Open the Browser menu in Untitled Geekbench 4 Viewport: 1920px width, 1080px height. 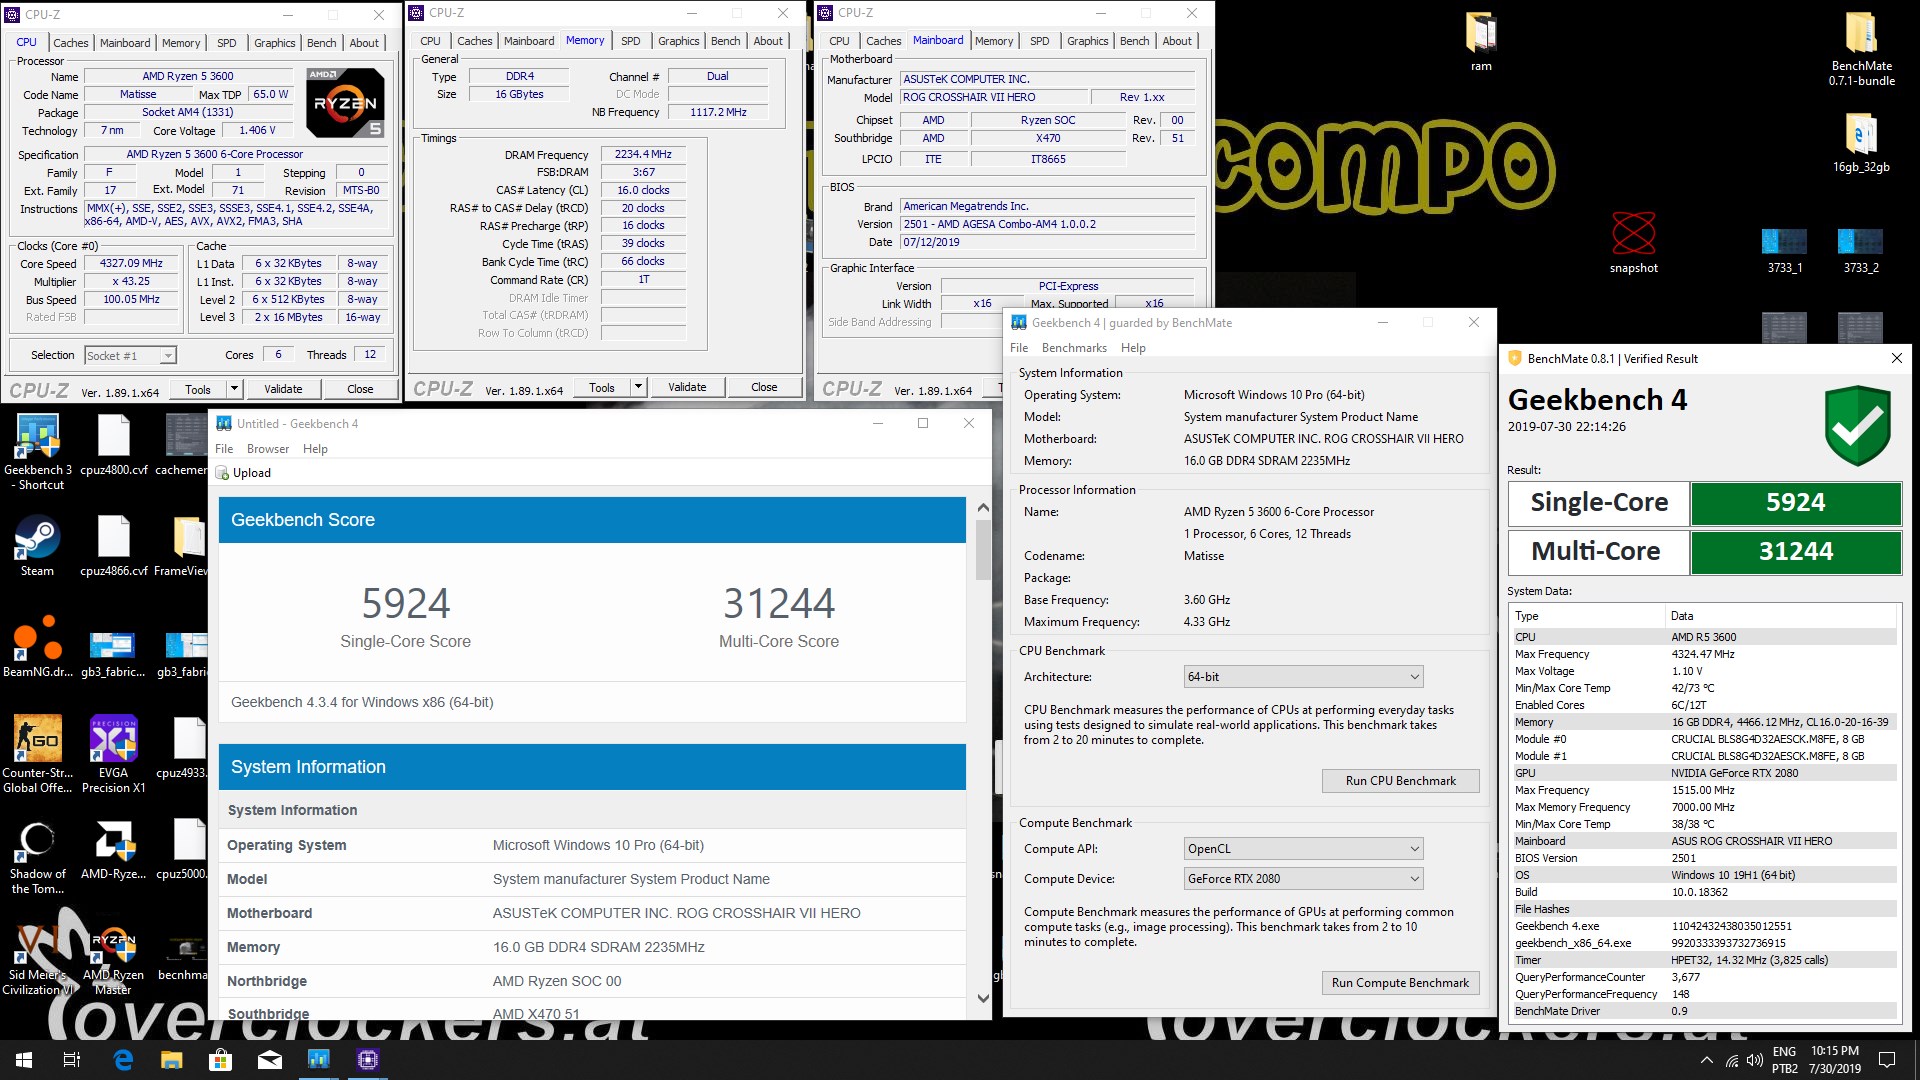point(268,449)
